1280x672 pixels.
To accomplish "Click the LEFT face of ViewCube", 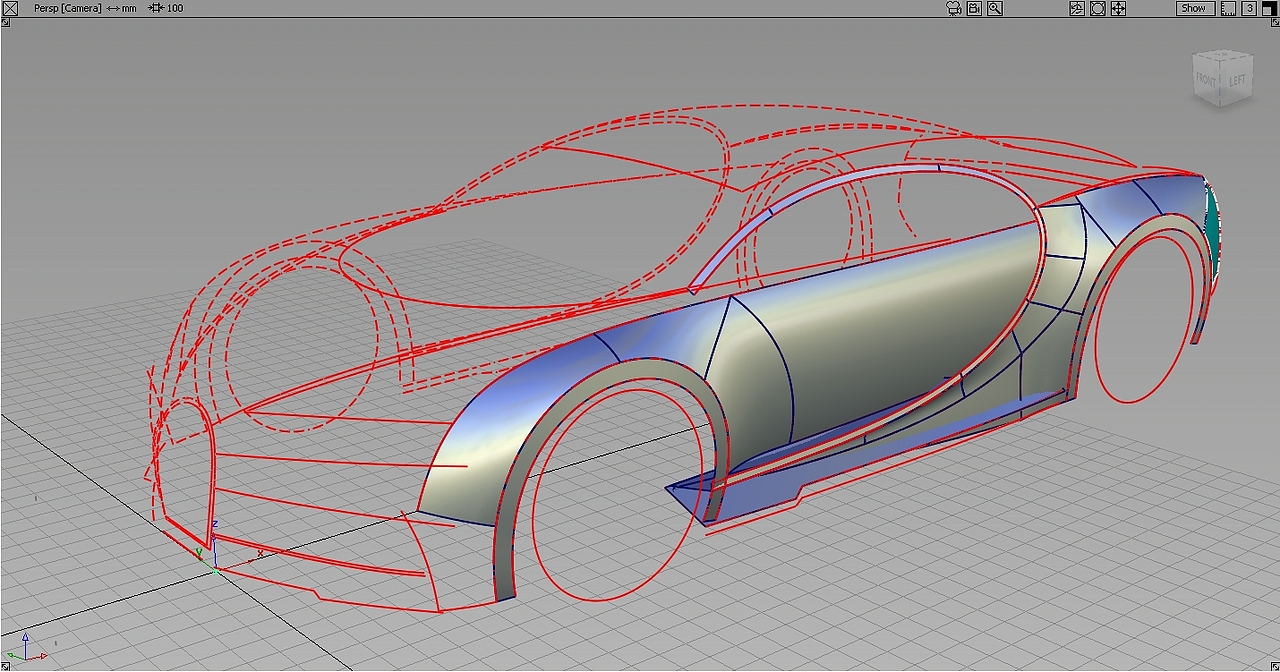I will tap(1237, 80).
